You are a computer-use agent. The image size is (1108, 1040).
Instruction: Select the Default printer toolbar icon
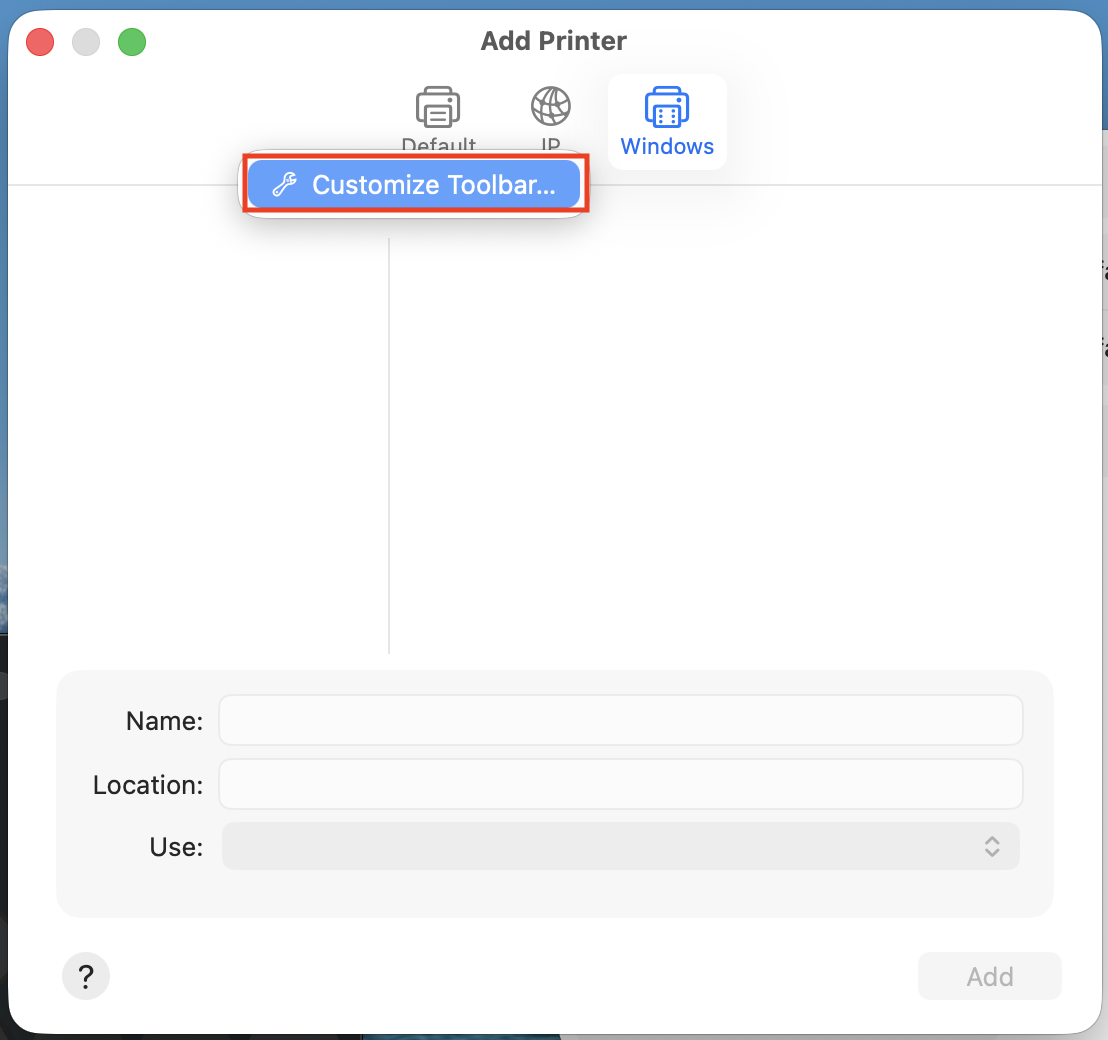coord(438,108)
